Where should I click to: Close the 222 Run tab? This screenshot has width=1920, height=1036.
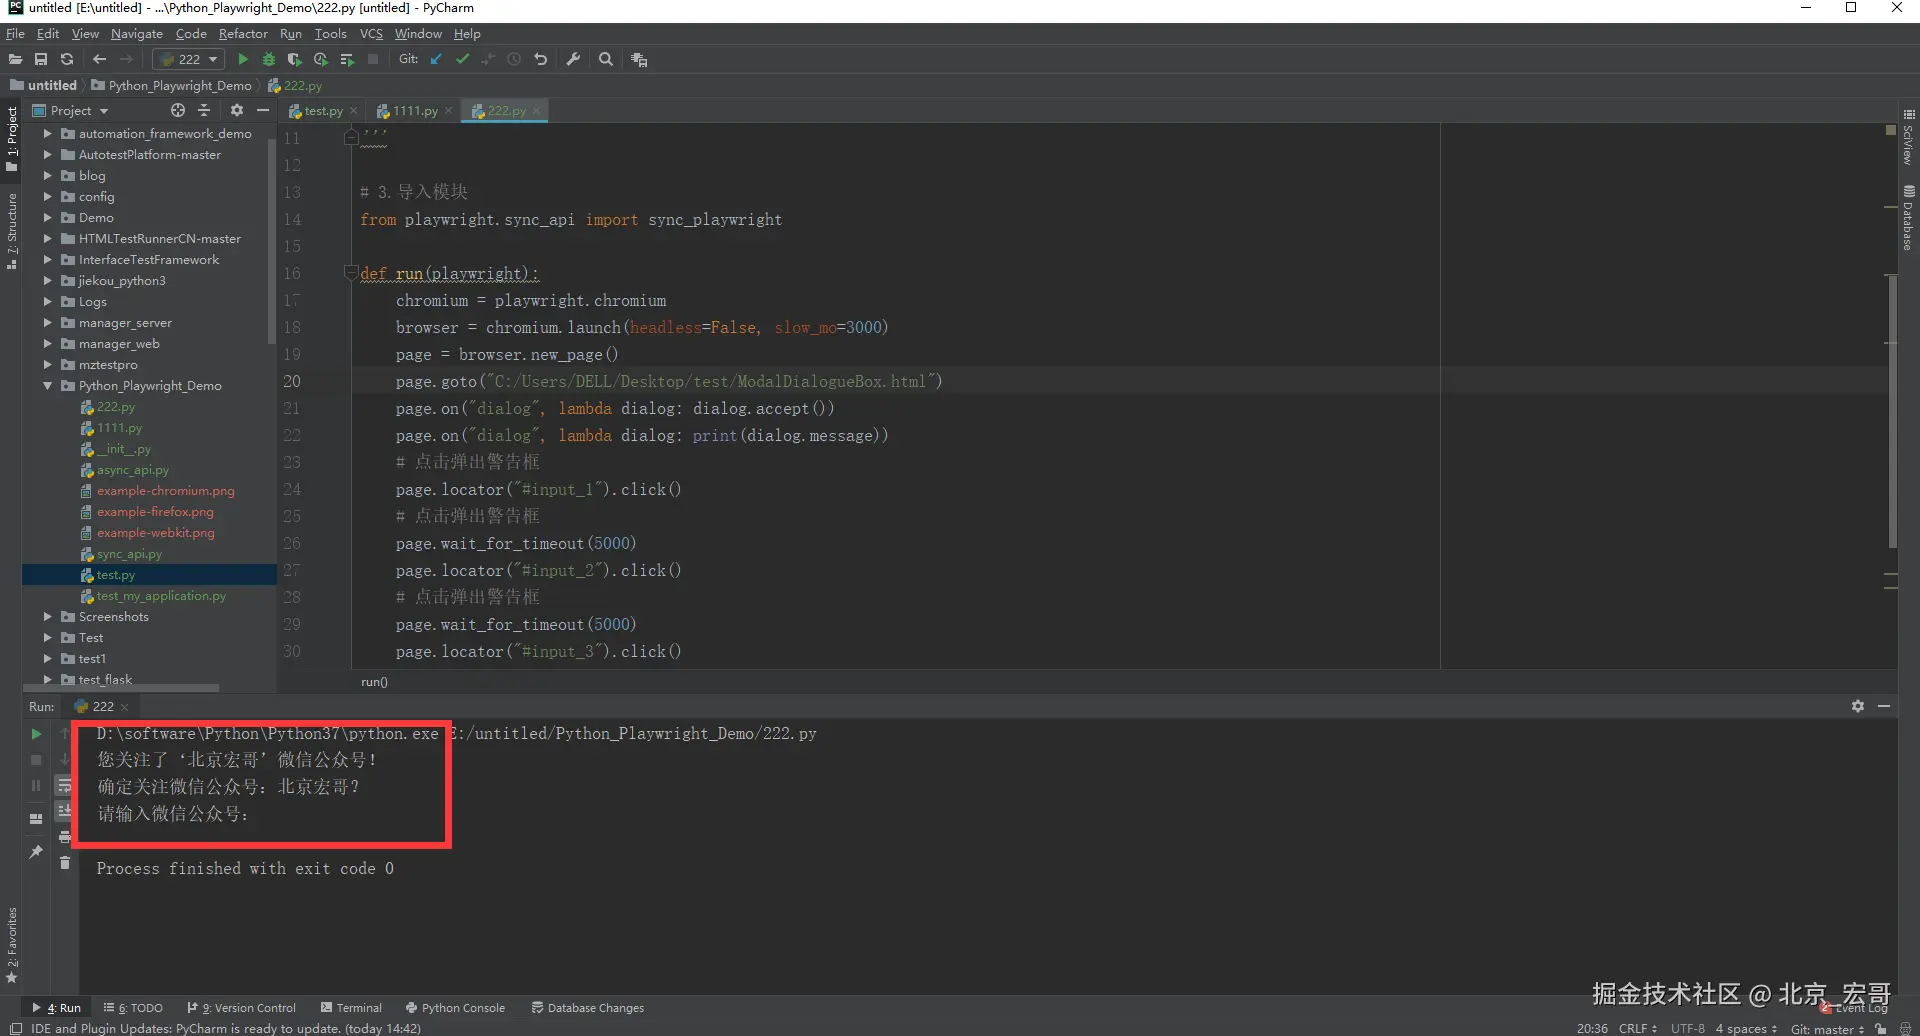[124, 707]
